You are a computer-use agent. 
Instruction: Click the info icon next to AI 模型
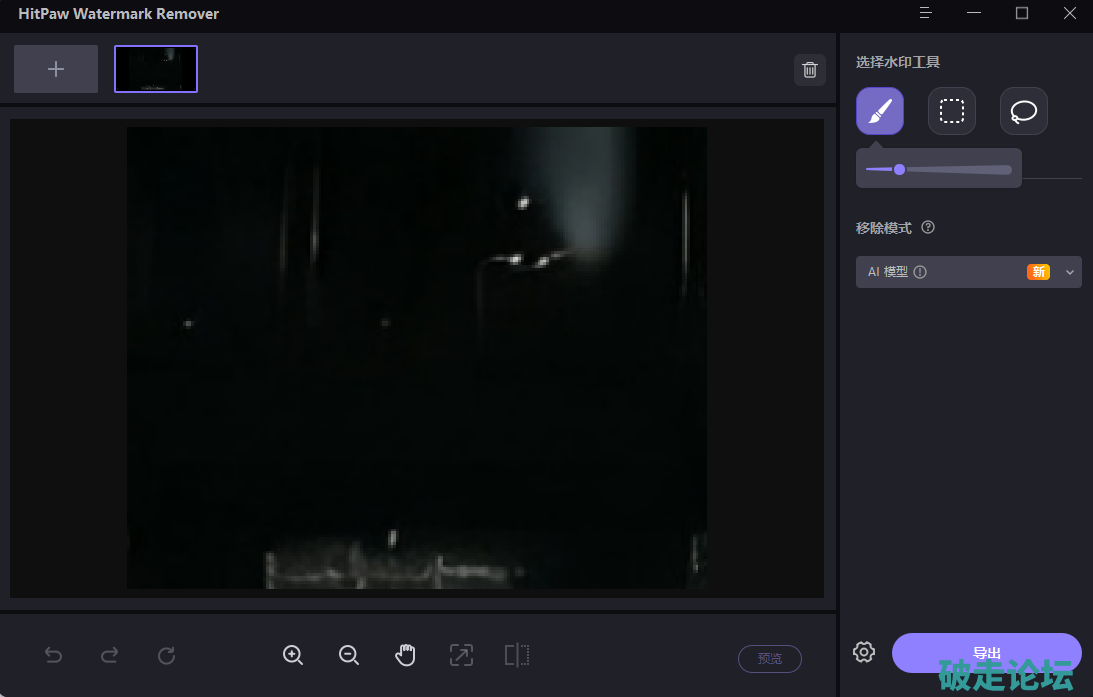(920, 272)
